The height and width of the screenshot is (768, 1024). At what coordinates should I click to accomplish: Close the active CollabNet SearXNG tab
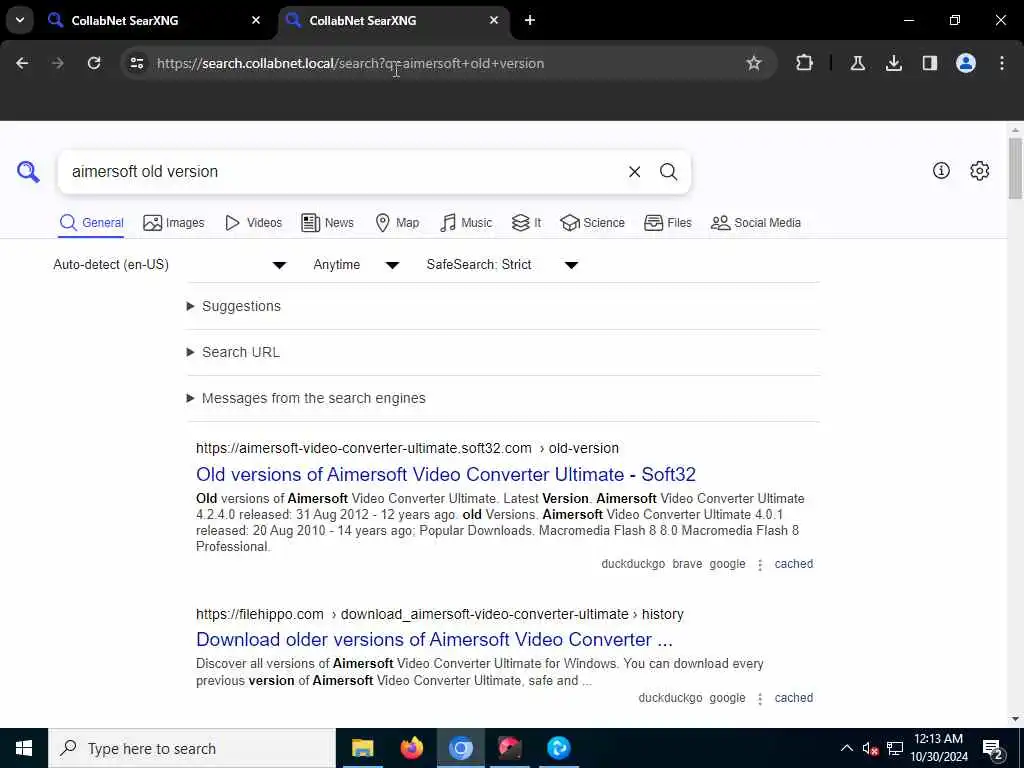pyautogui.click(x=494, y=20)
